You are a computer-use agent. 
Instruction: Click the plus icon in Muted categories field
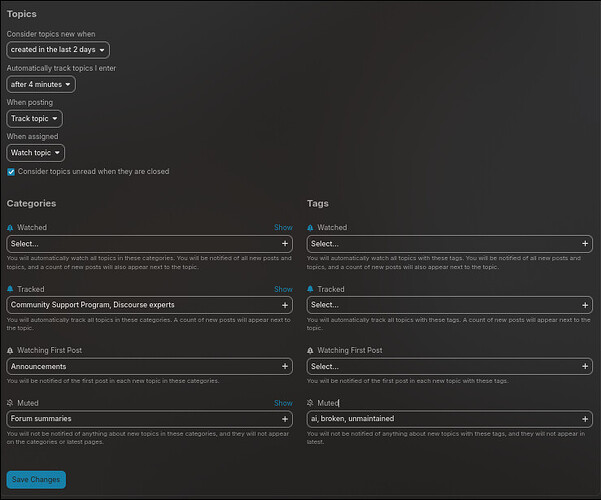point(285,419)
